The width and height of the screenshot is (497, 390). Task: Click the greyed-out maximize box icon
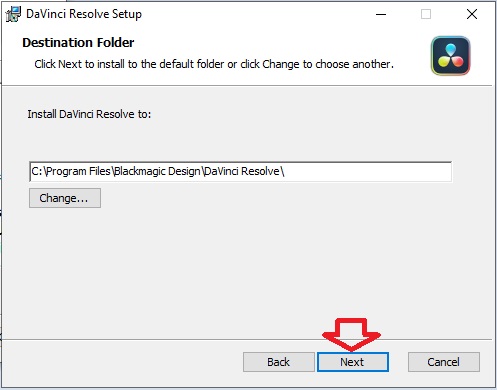coord(426,14)
